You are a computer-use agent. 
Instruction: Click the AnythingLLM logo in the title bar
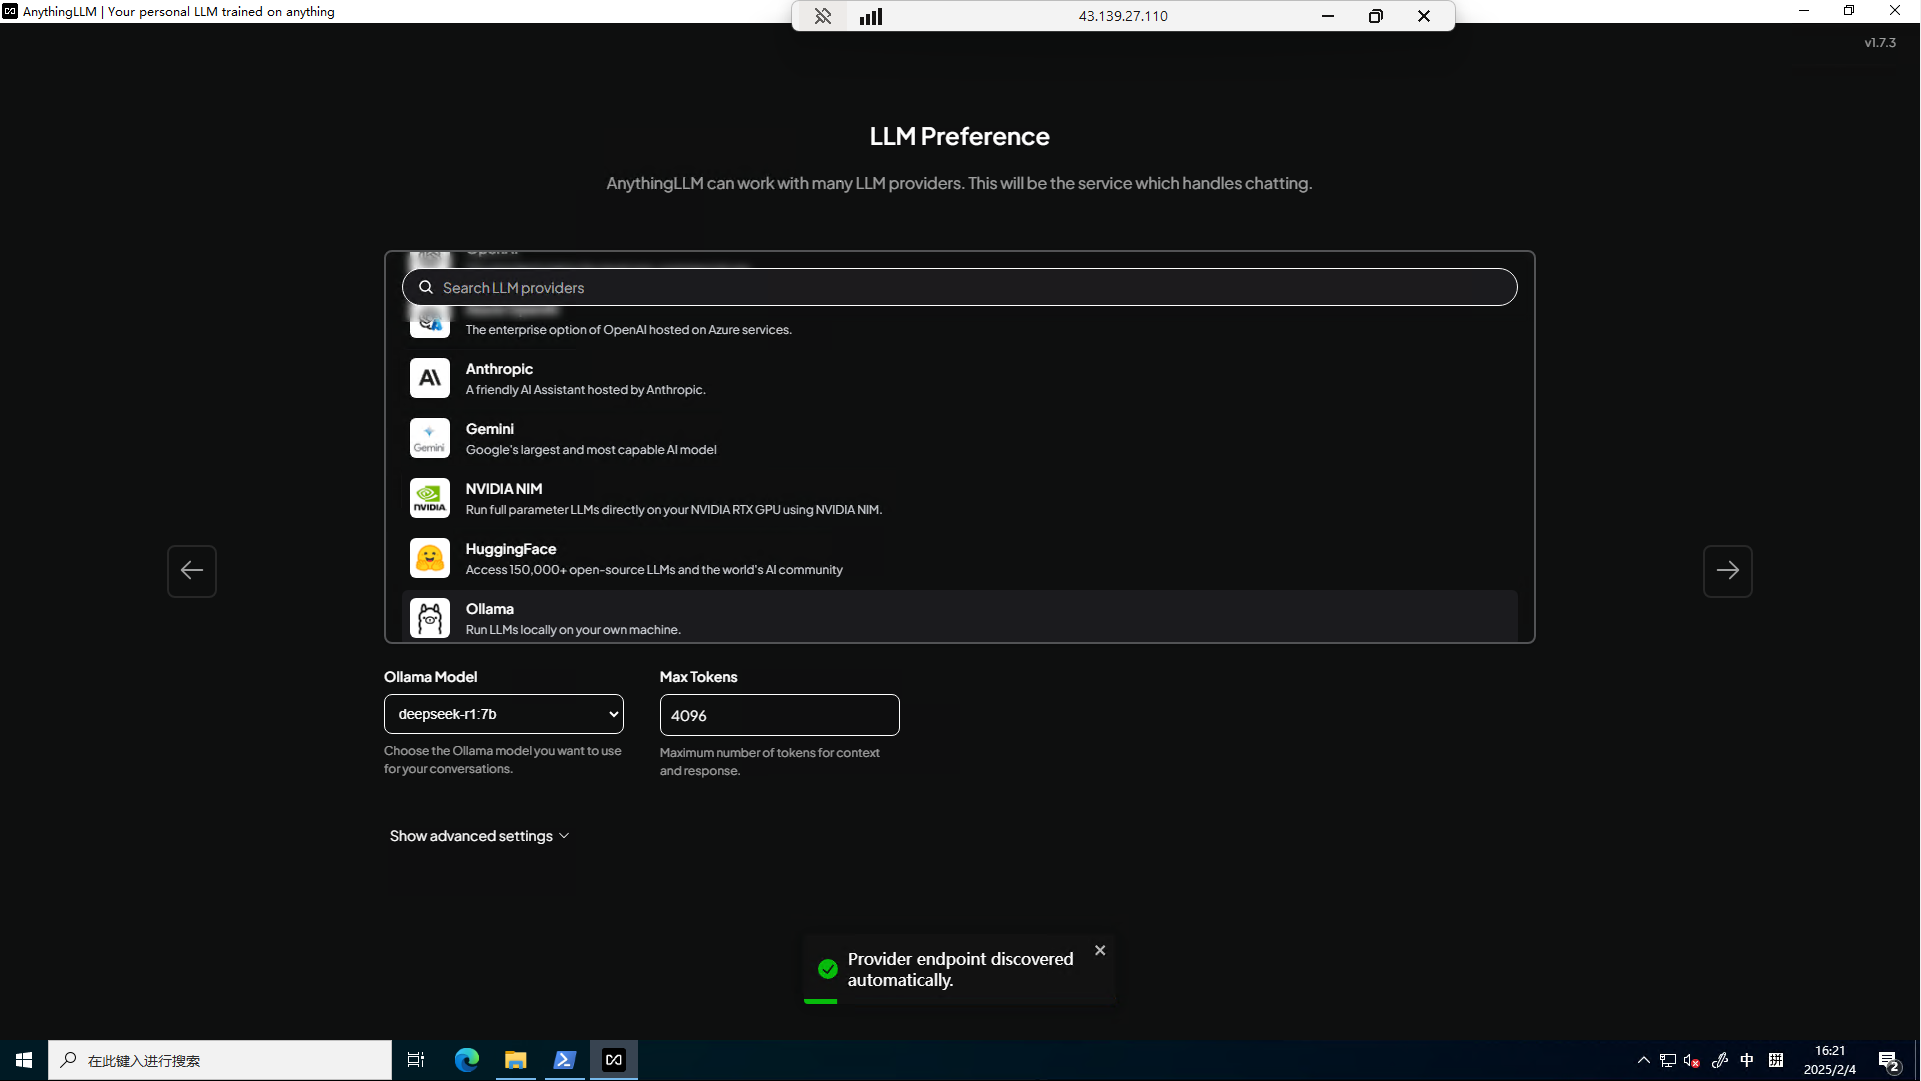tap(11, 11)
